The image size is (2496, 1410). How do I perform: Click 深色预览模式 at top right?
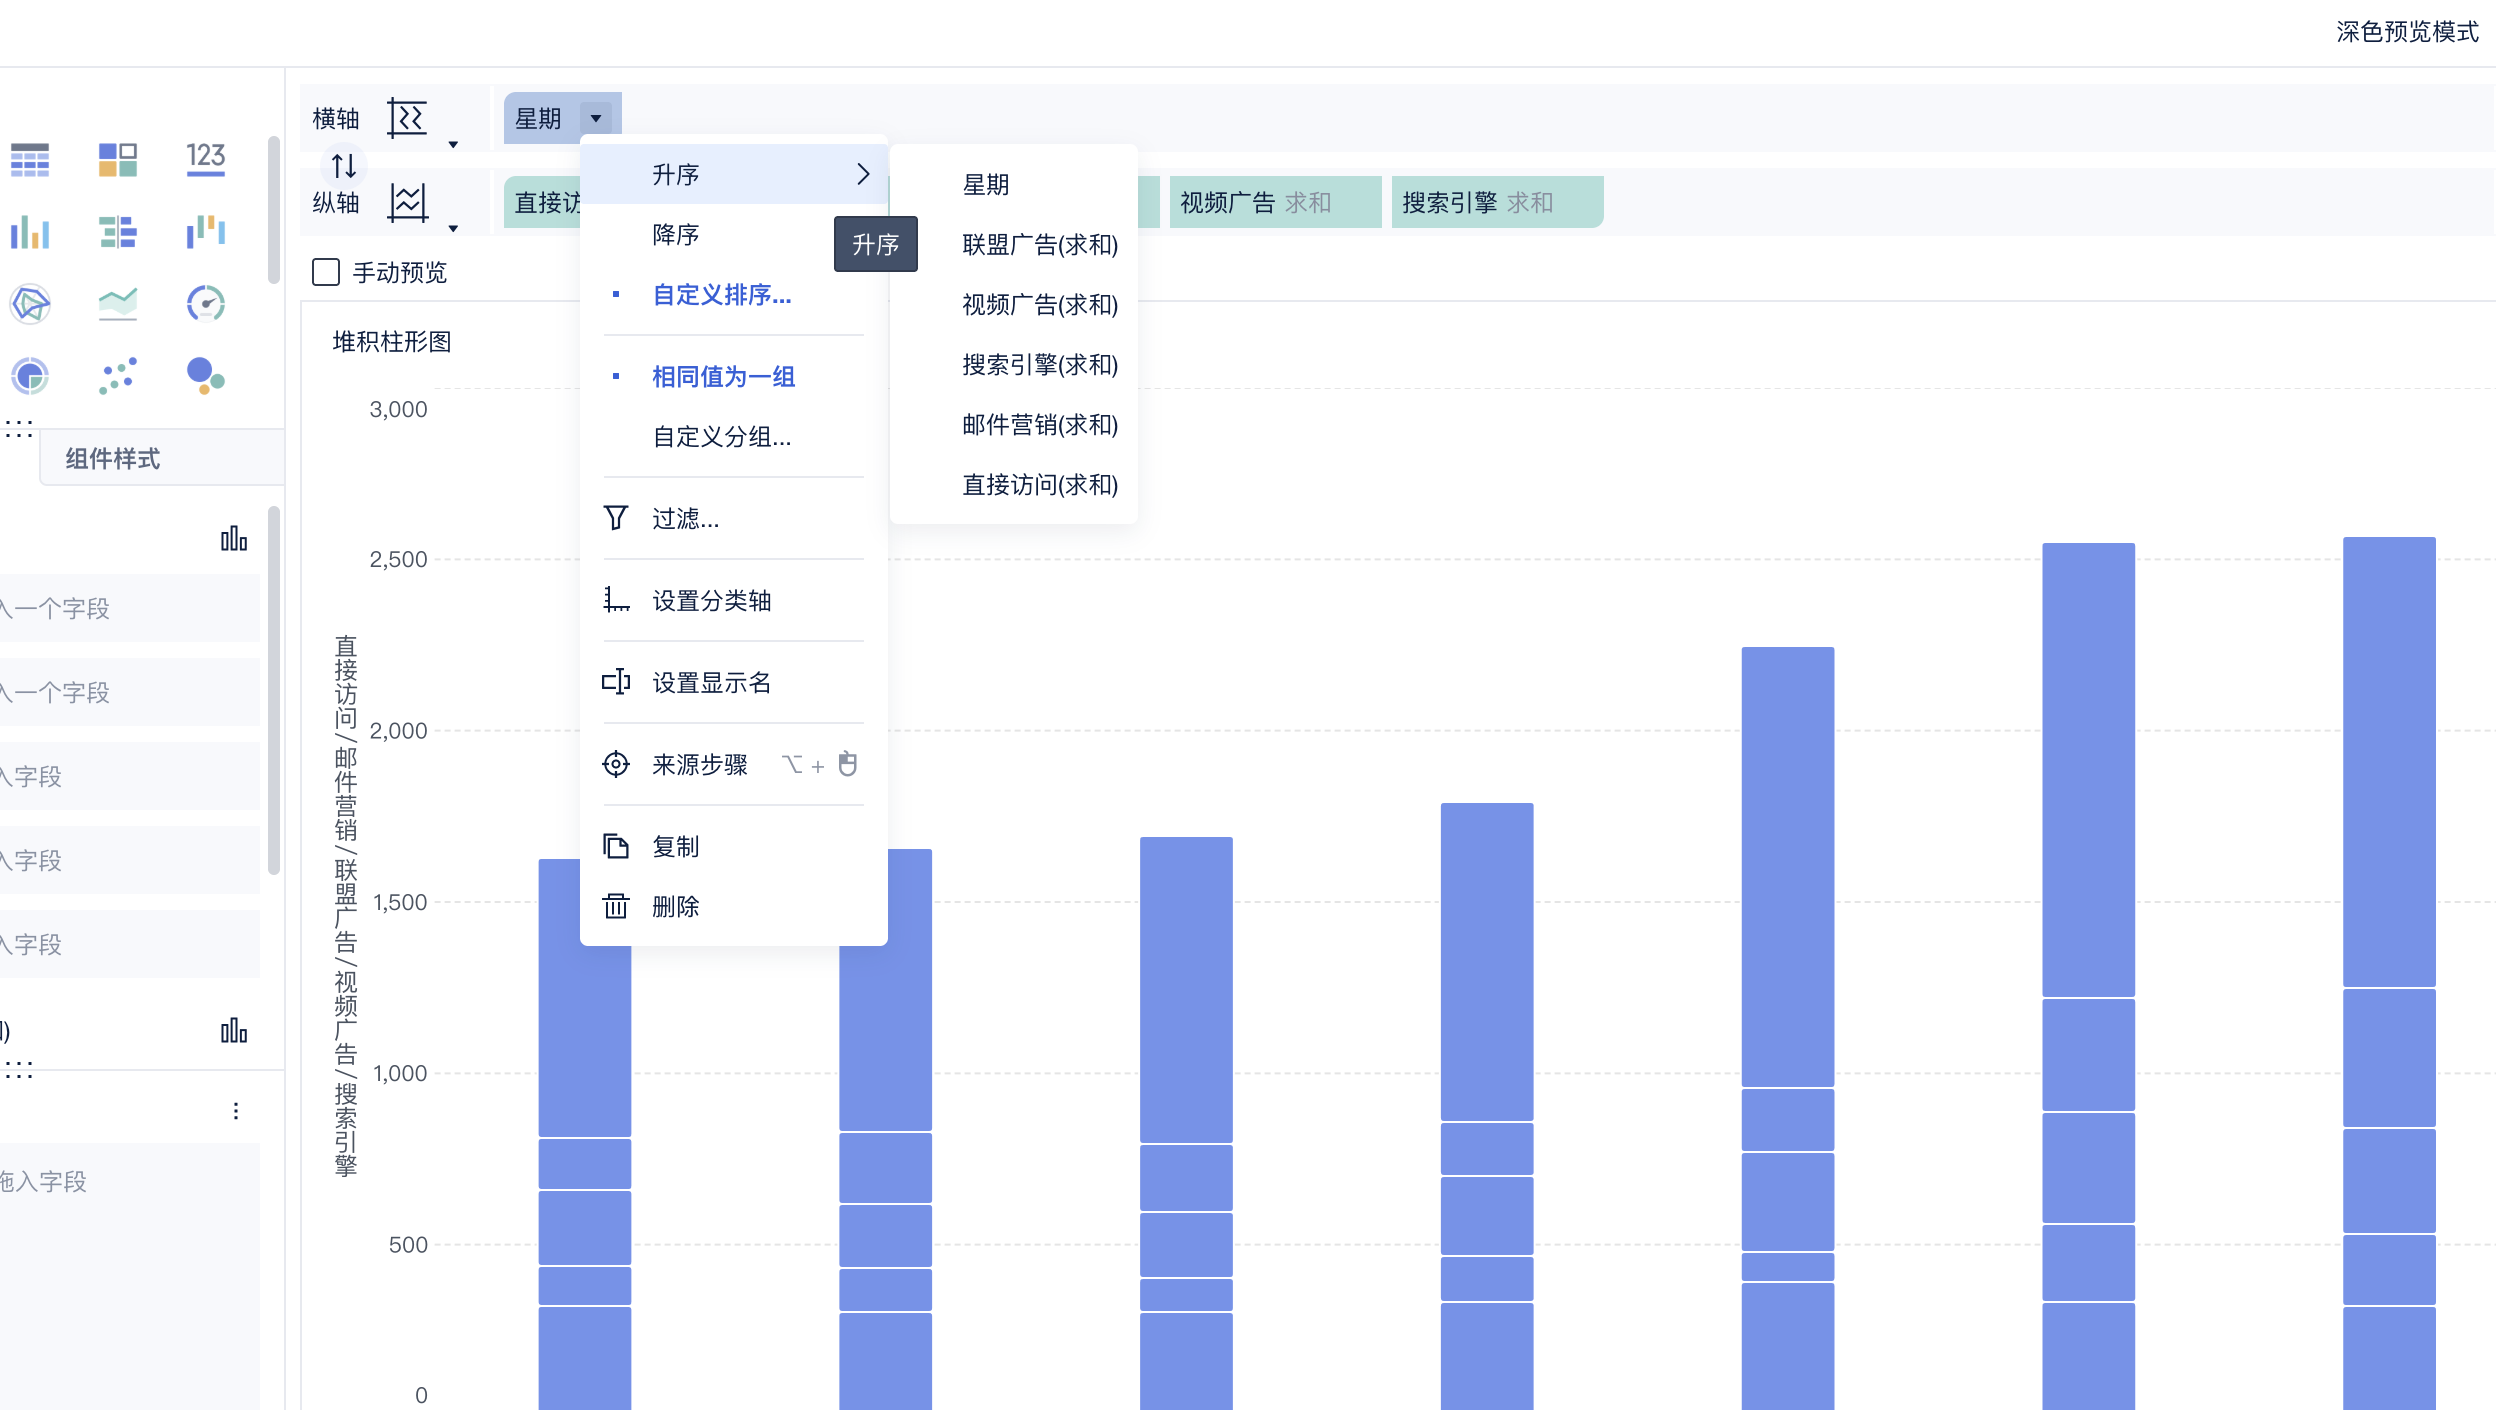pyautogui.click(x=2406, y=32)
